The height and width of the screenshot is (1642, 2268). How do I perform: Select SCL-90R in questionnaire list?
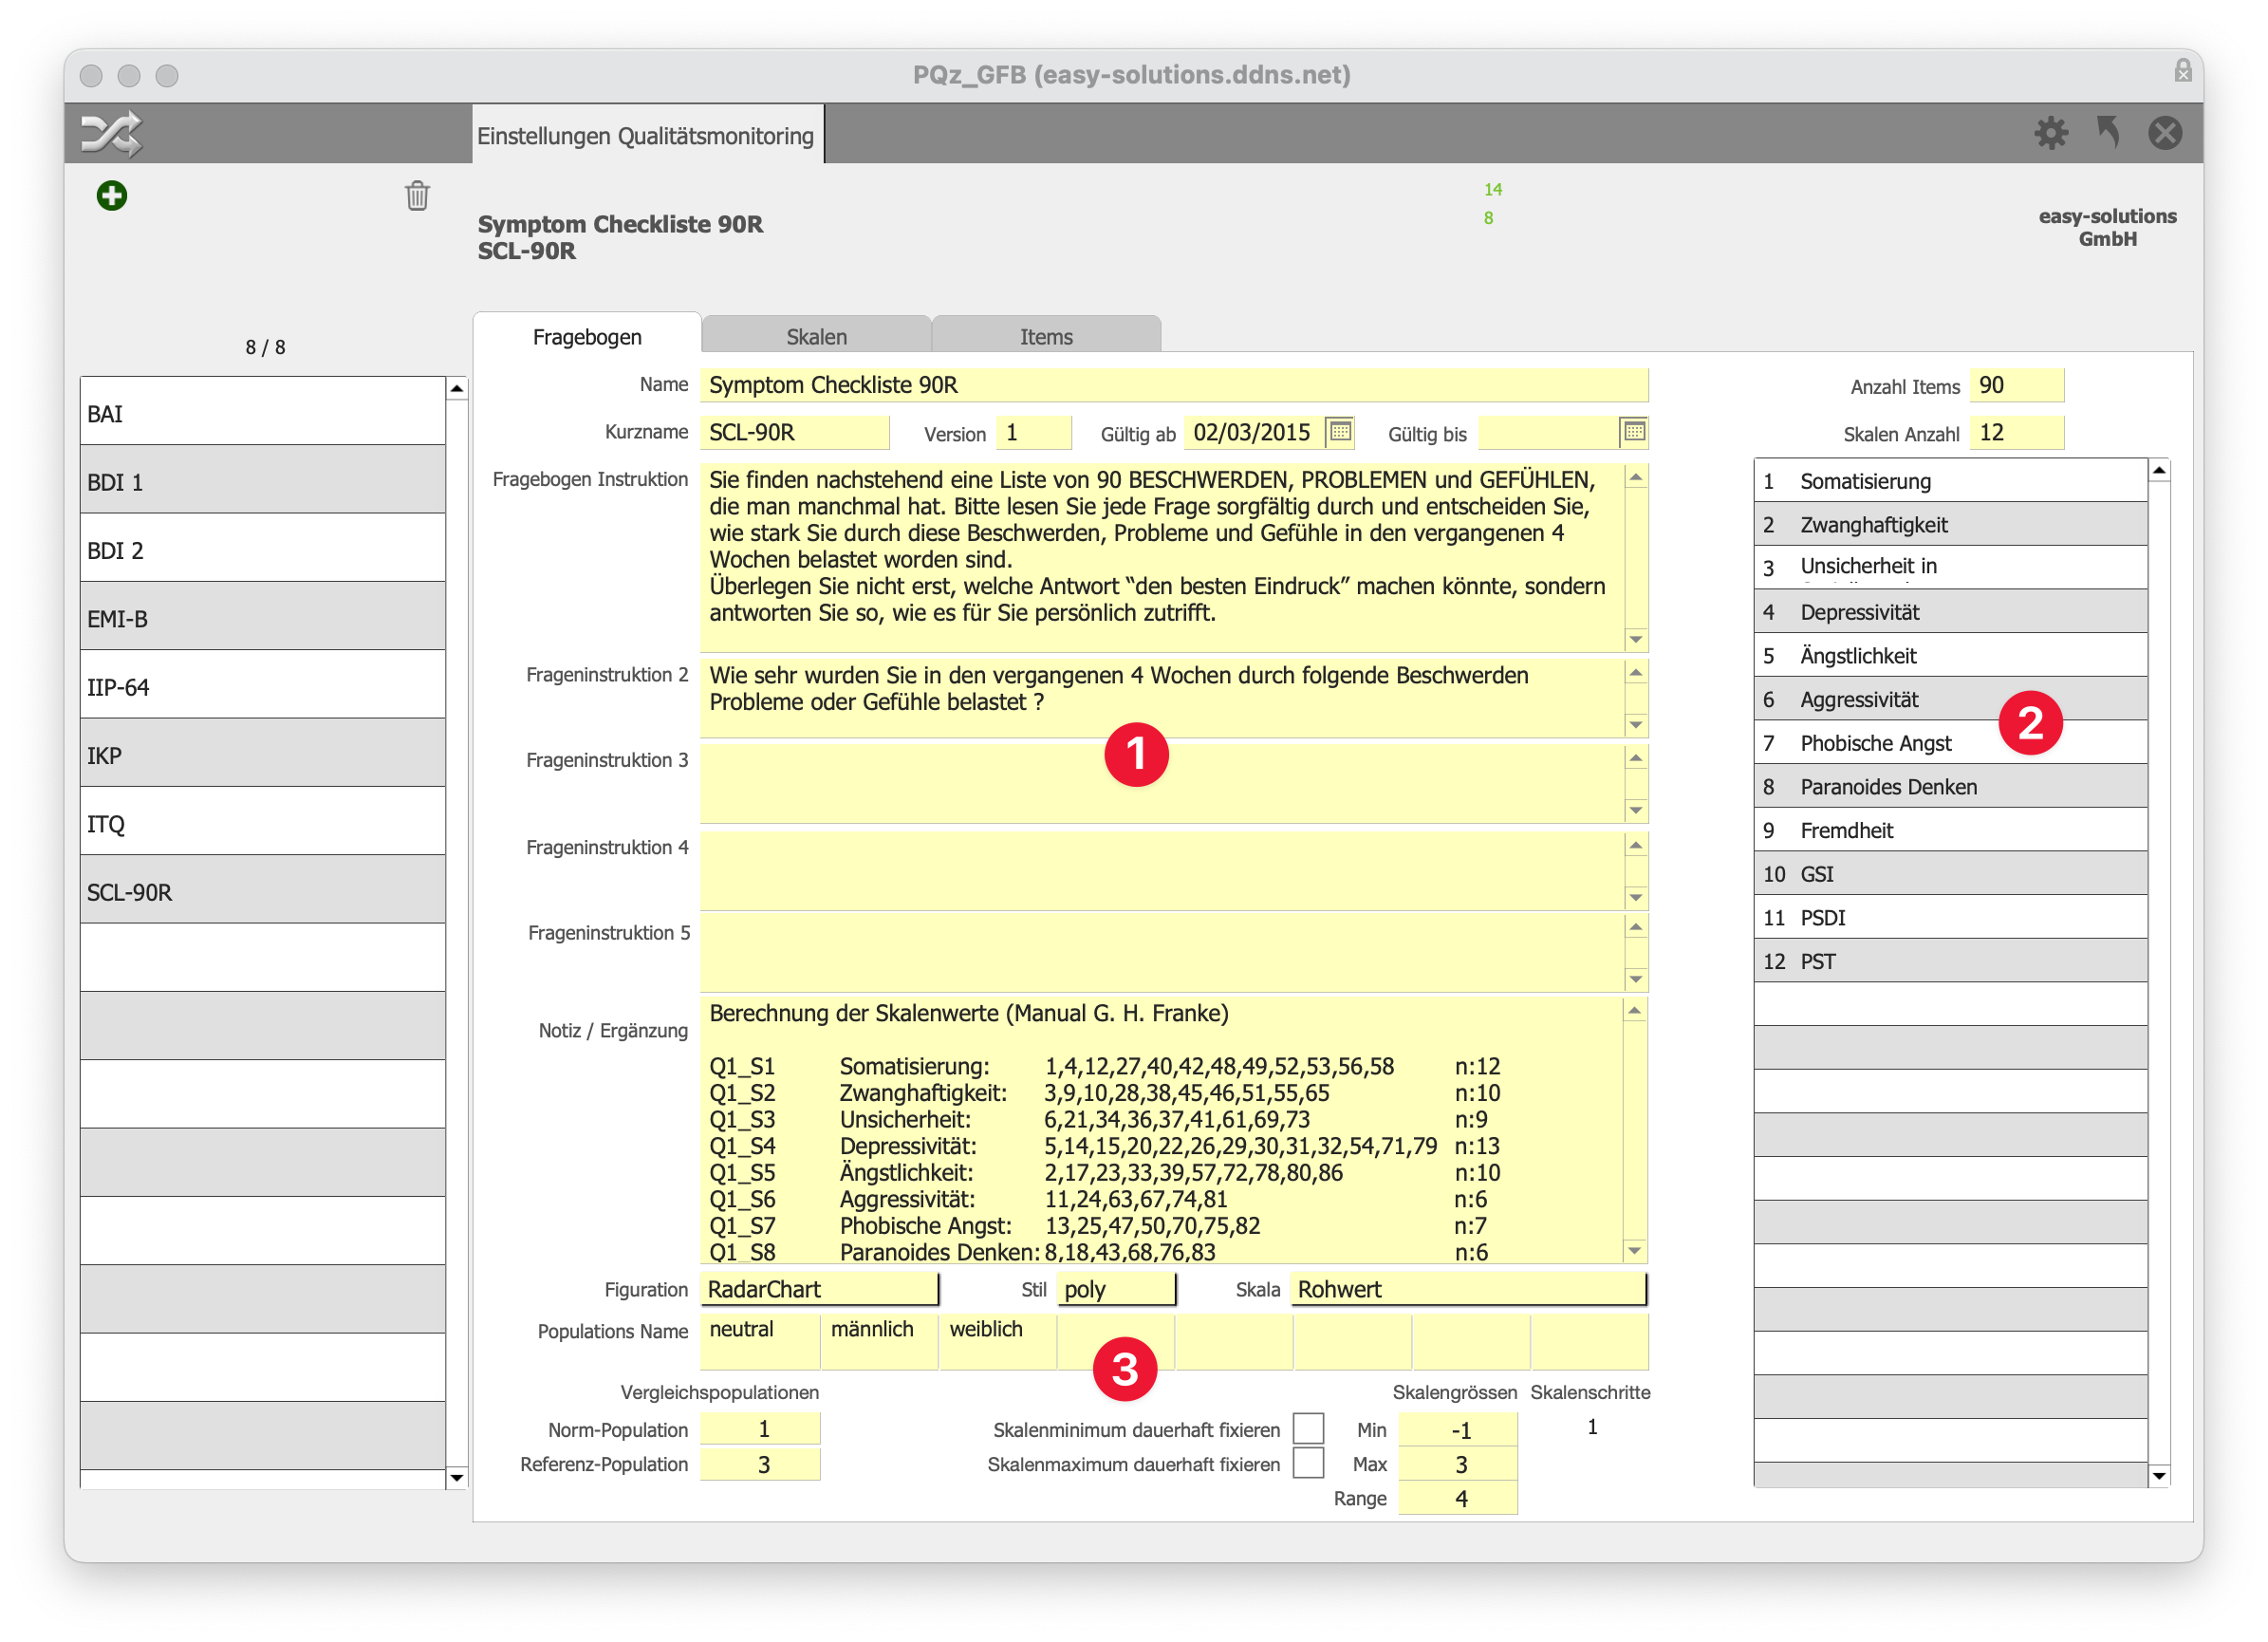coord(262,890)
